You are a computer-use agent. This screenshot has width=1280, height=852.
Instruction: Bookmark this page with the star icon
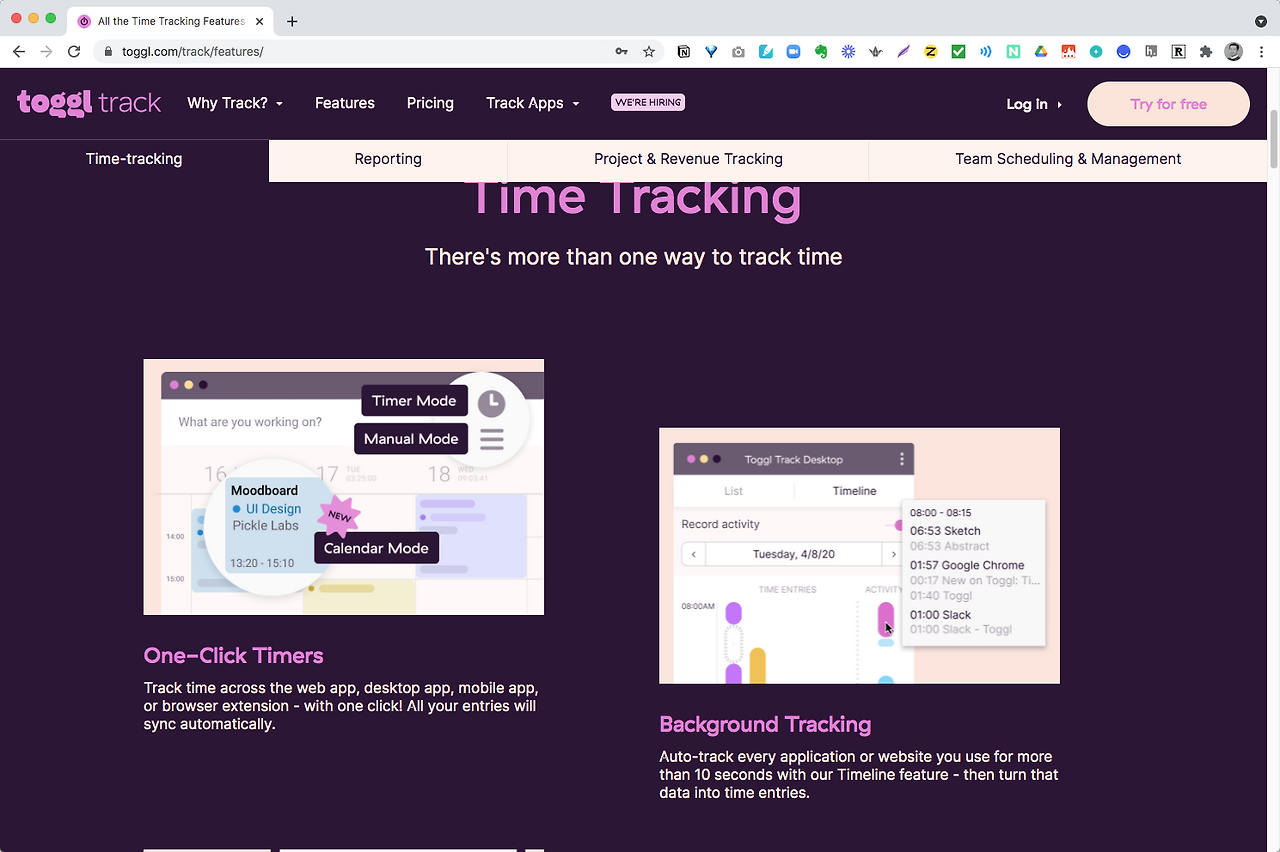pos(649,50)
